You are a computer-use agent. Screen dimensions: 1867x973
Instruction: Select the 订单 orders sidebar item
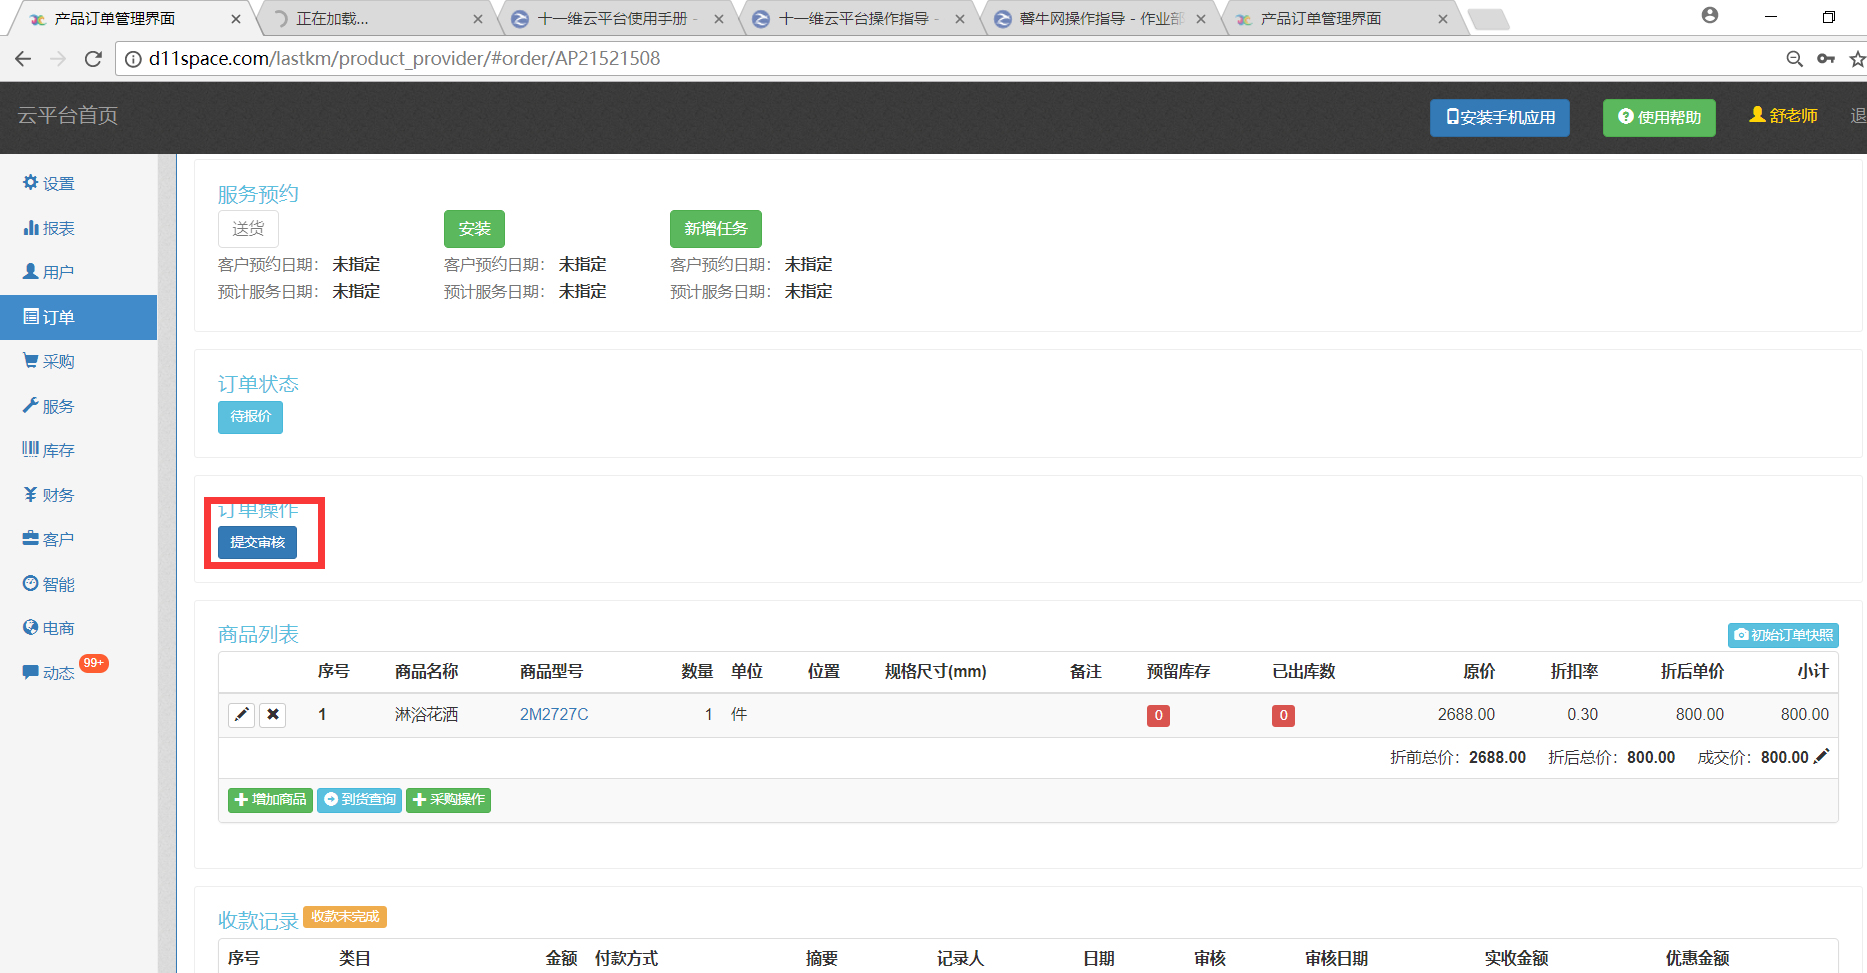[x=78, y=317]
